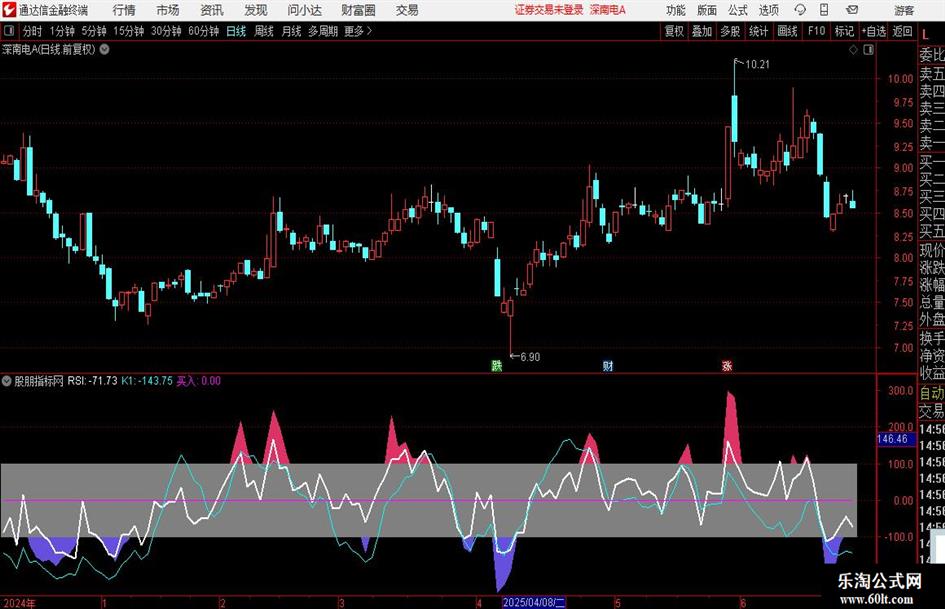Open the 行情 menu

point(124,10)
